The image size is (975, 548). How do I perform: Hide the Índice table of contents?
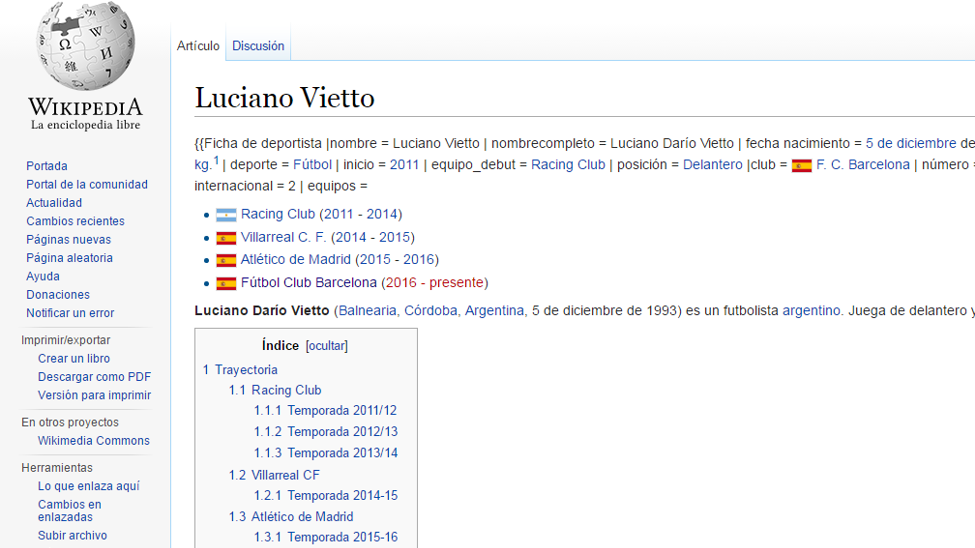point(326,346)
